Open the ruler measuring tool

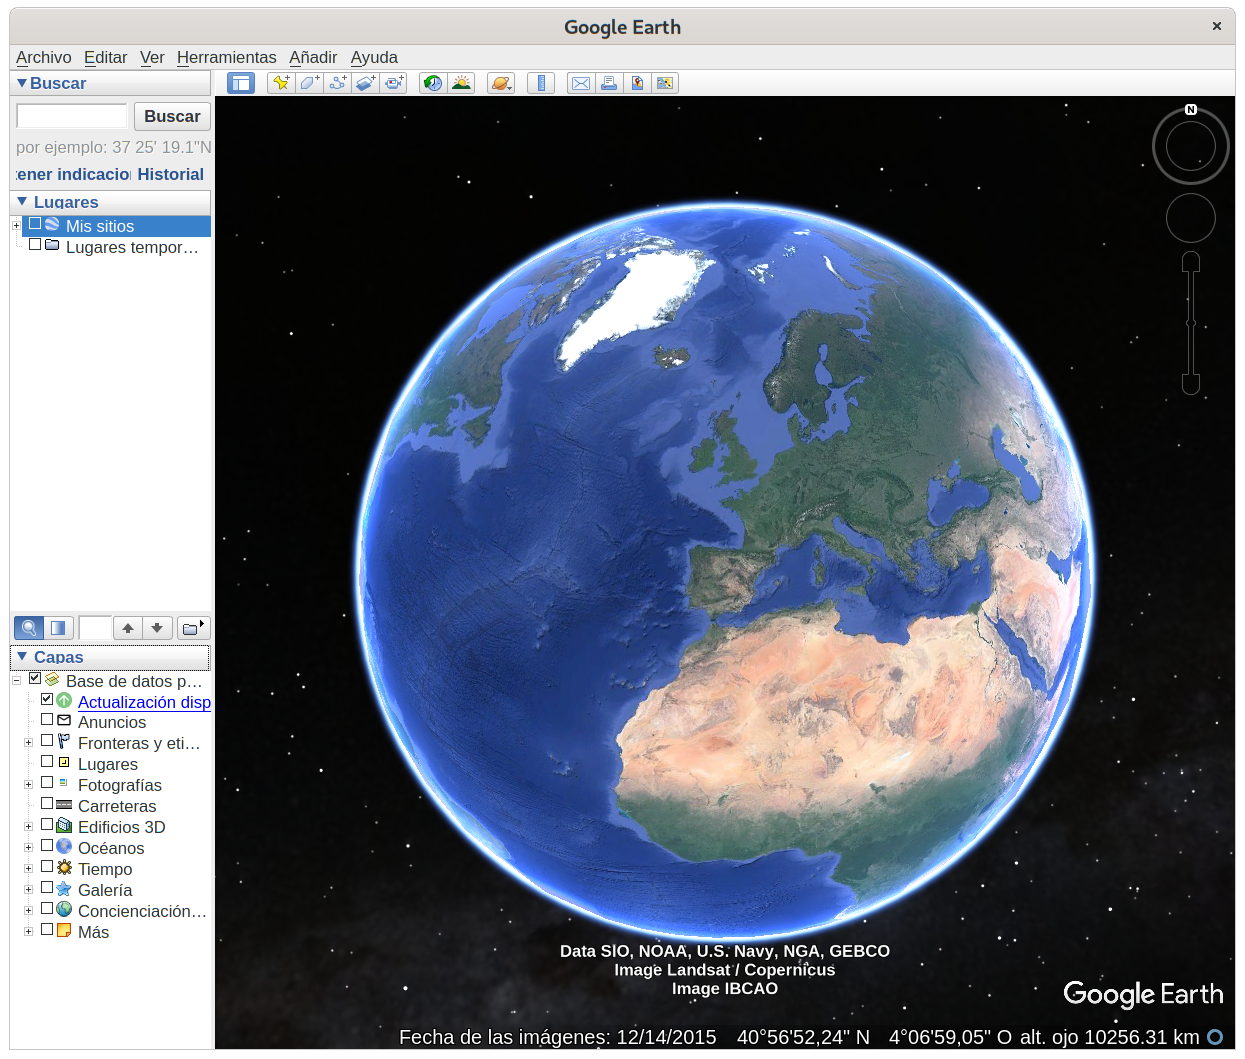point(541,83)
